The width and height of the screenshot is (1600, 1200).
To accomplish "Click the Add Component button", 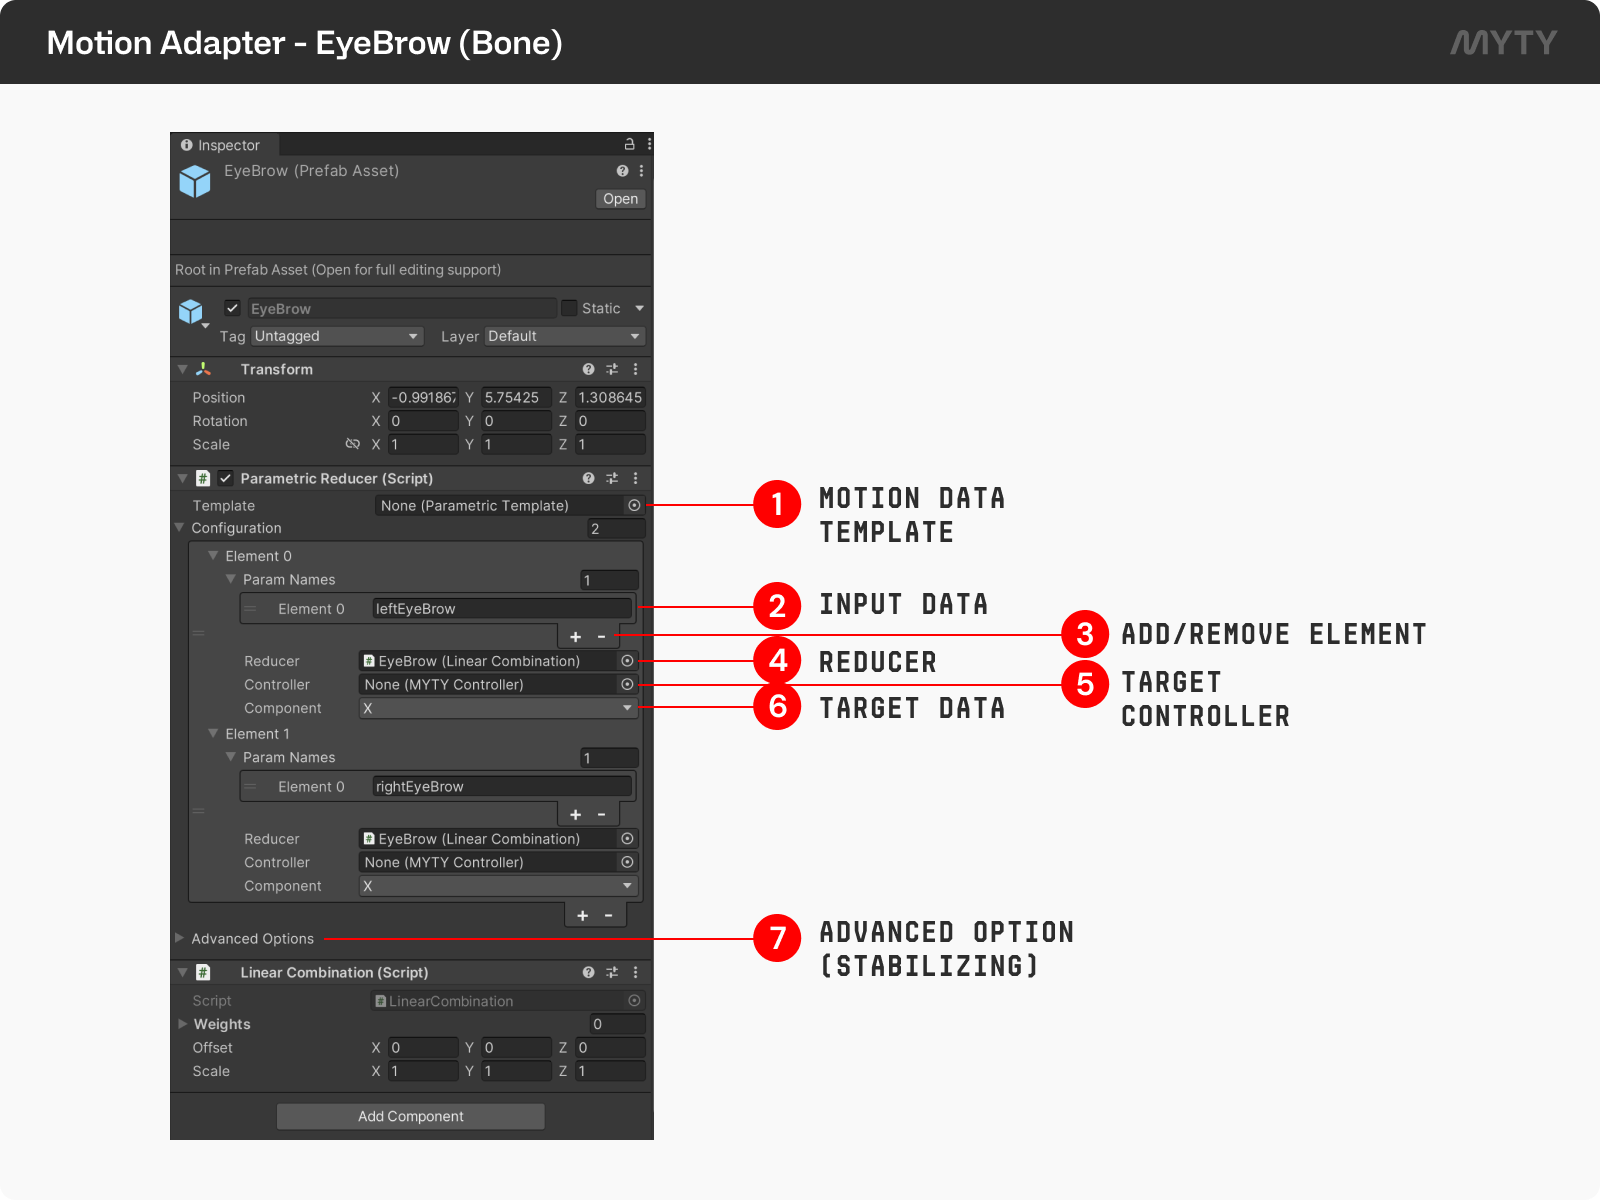I will [x=410, y=1116].
